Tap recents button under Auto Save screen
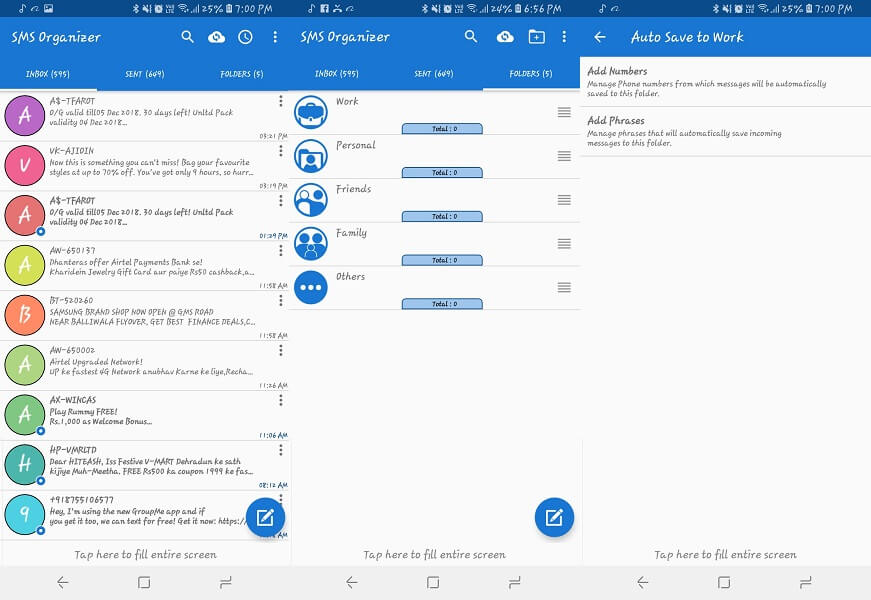 tap(805, 582)
